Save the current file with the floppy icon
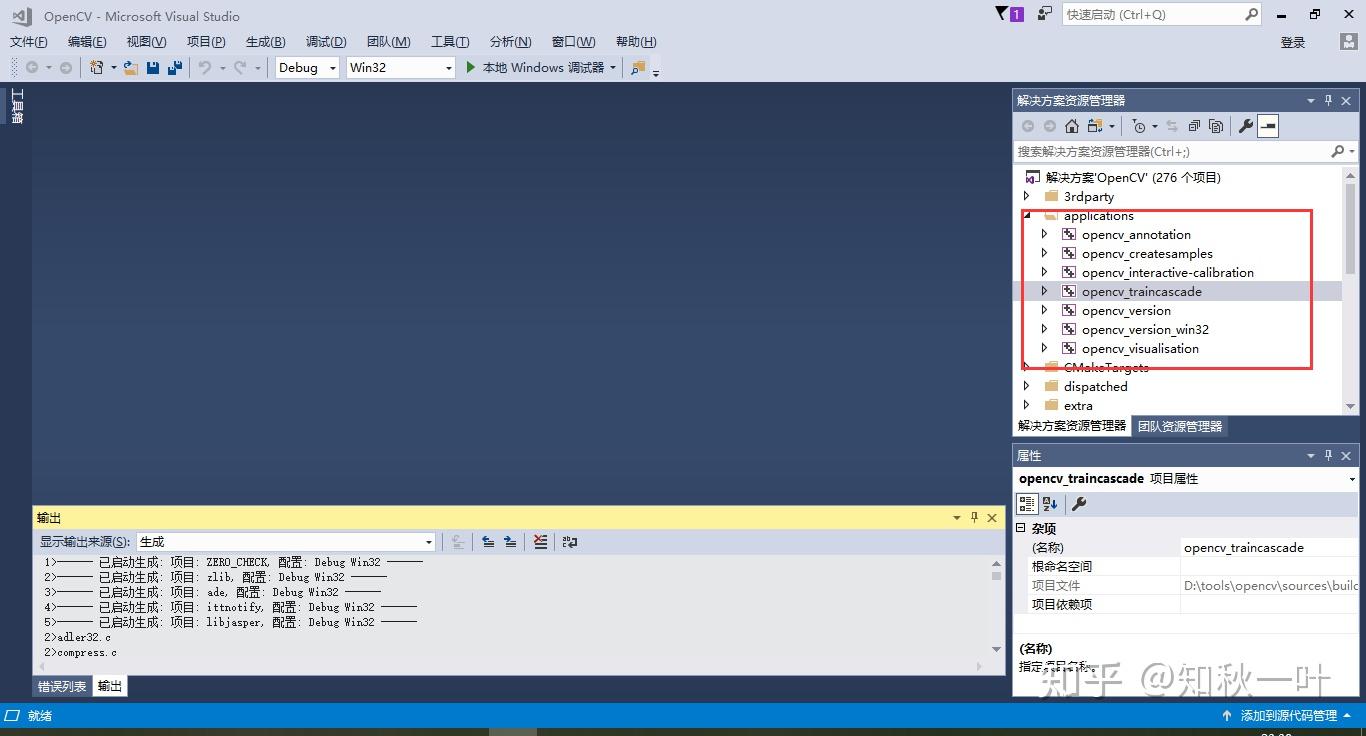Image resolution: width=1366 pixels, height=736 pixels. point(153,68)
